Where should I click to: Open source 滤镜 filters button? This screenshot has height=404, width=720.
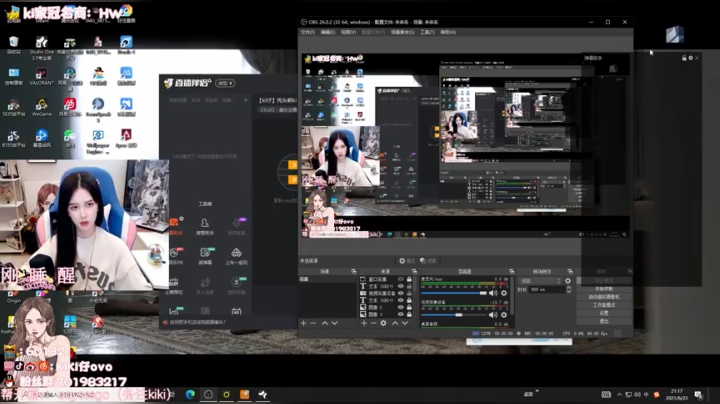pyautogui.click(x=428, y=261)
